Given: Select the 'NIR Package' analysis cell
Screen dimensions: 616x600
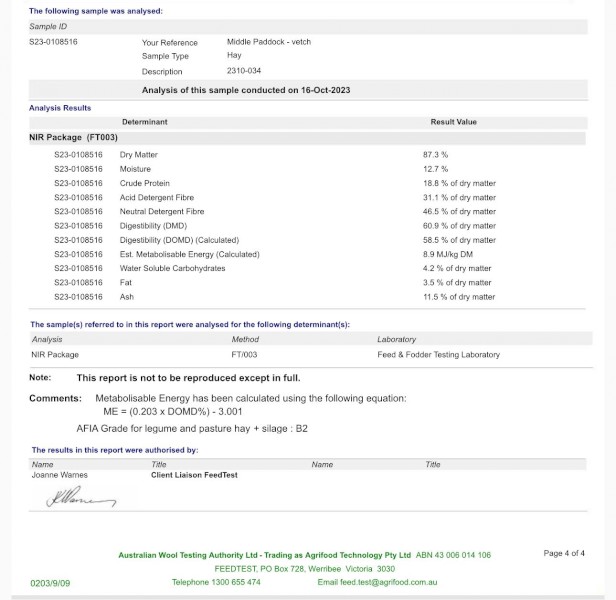Looking at the screenshot, I should click(x=55, y=354).
